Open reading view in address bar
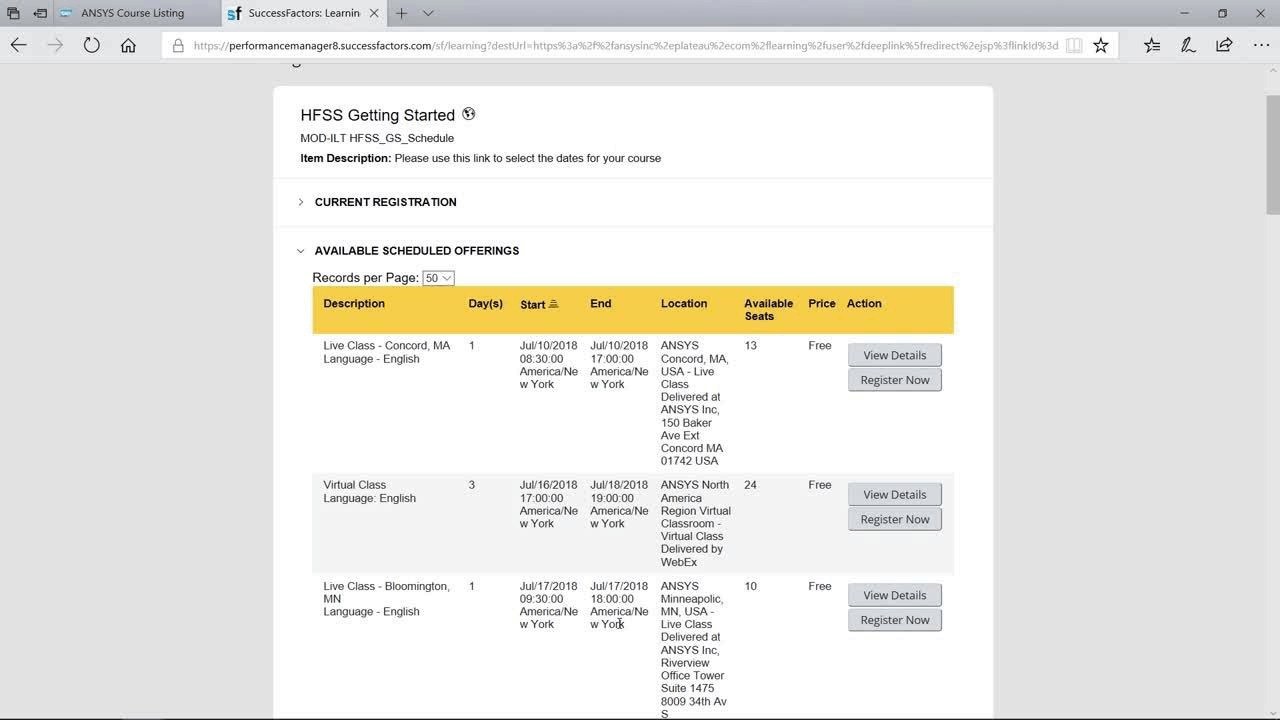The image size is (1280, 720). tap(1074, 45)
